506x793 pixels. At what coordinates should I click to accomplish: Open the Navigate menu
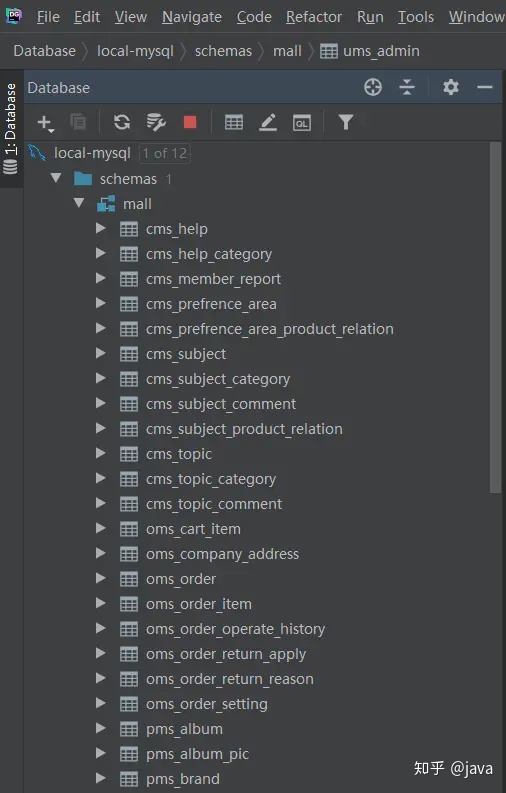(x=192, y=17)
